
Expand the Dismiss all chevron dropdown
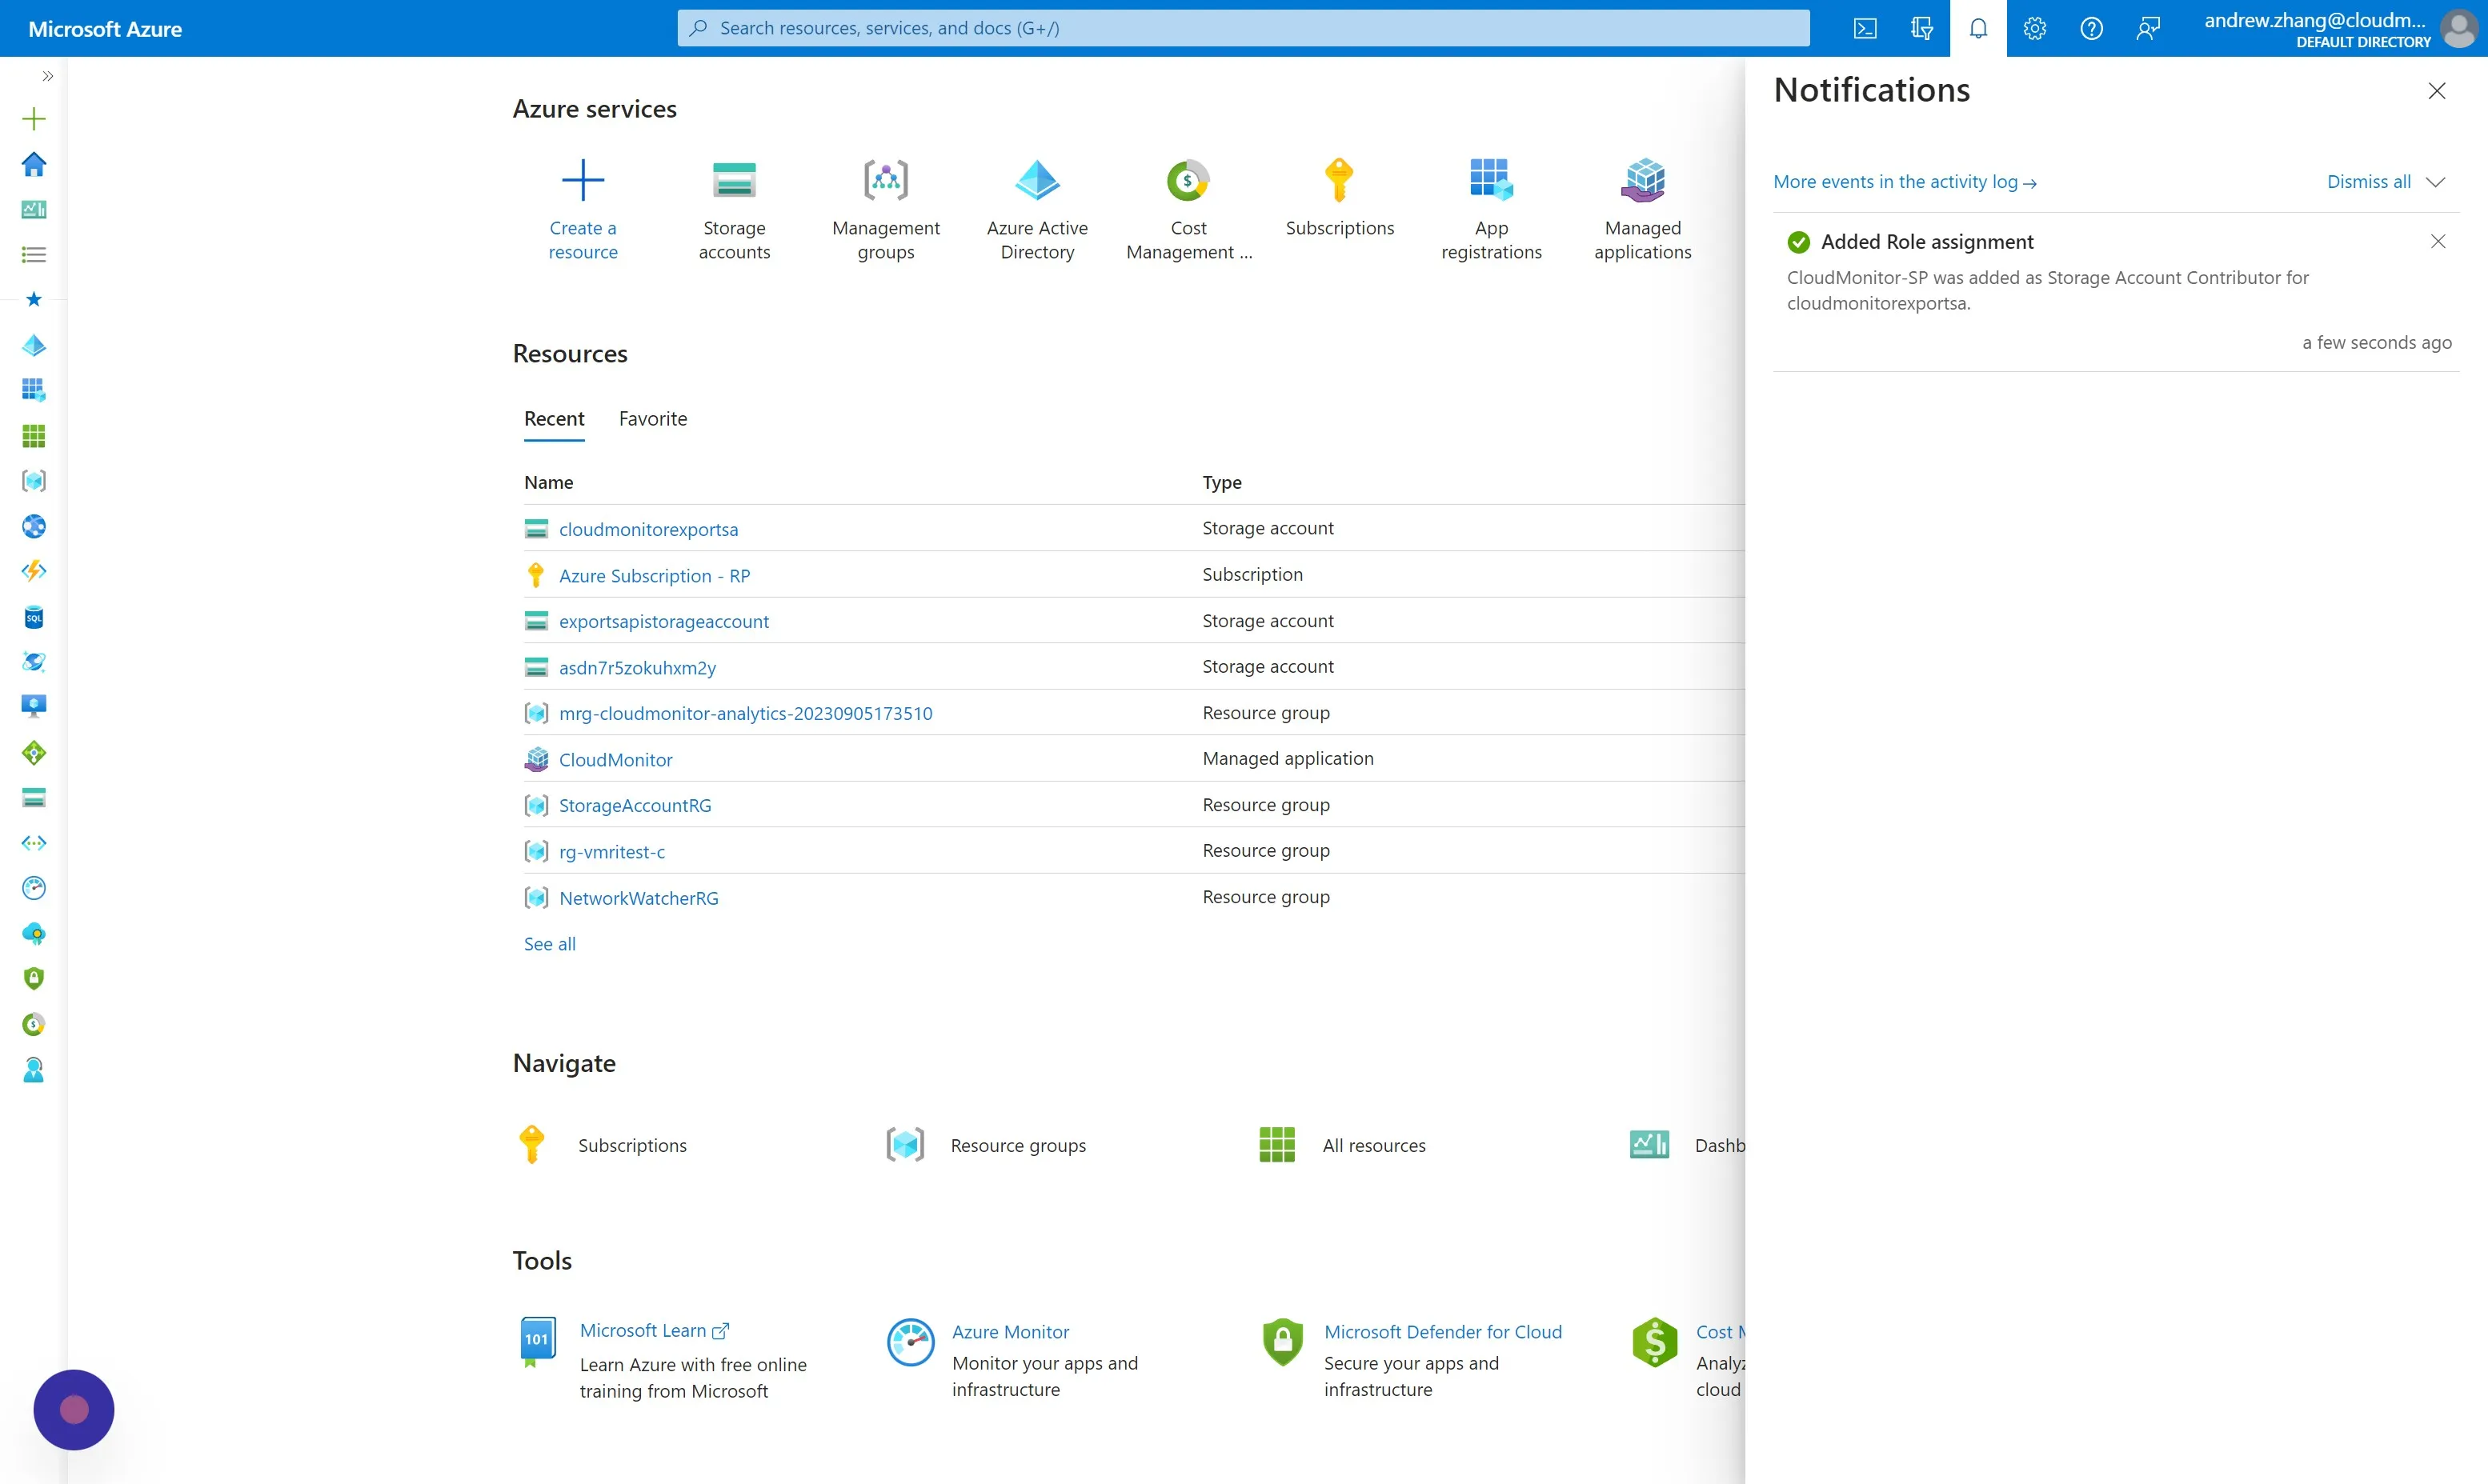pos(2436,182)
